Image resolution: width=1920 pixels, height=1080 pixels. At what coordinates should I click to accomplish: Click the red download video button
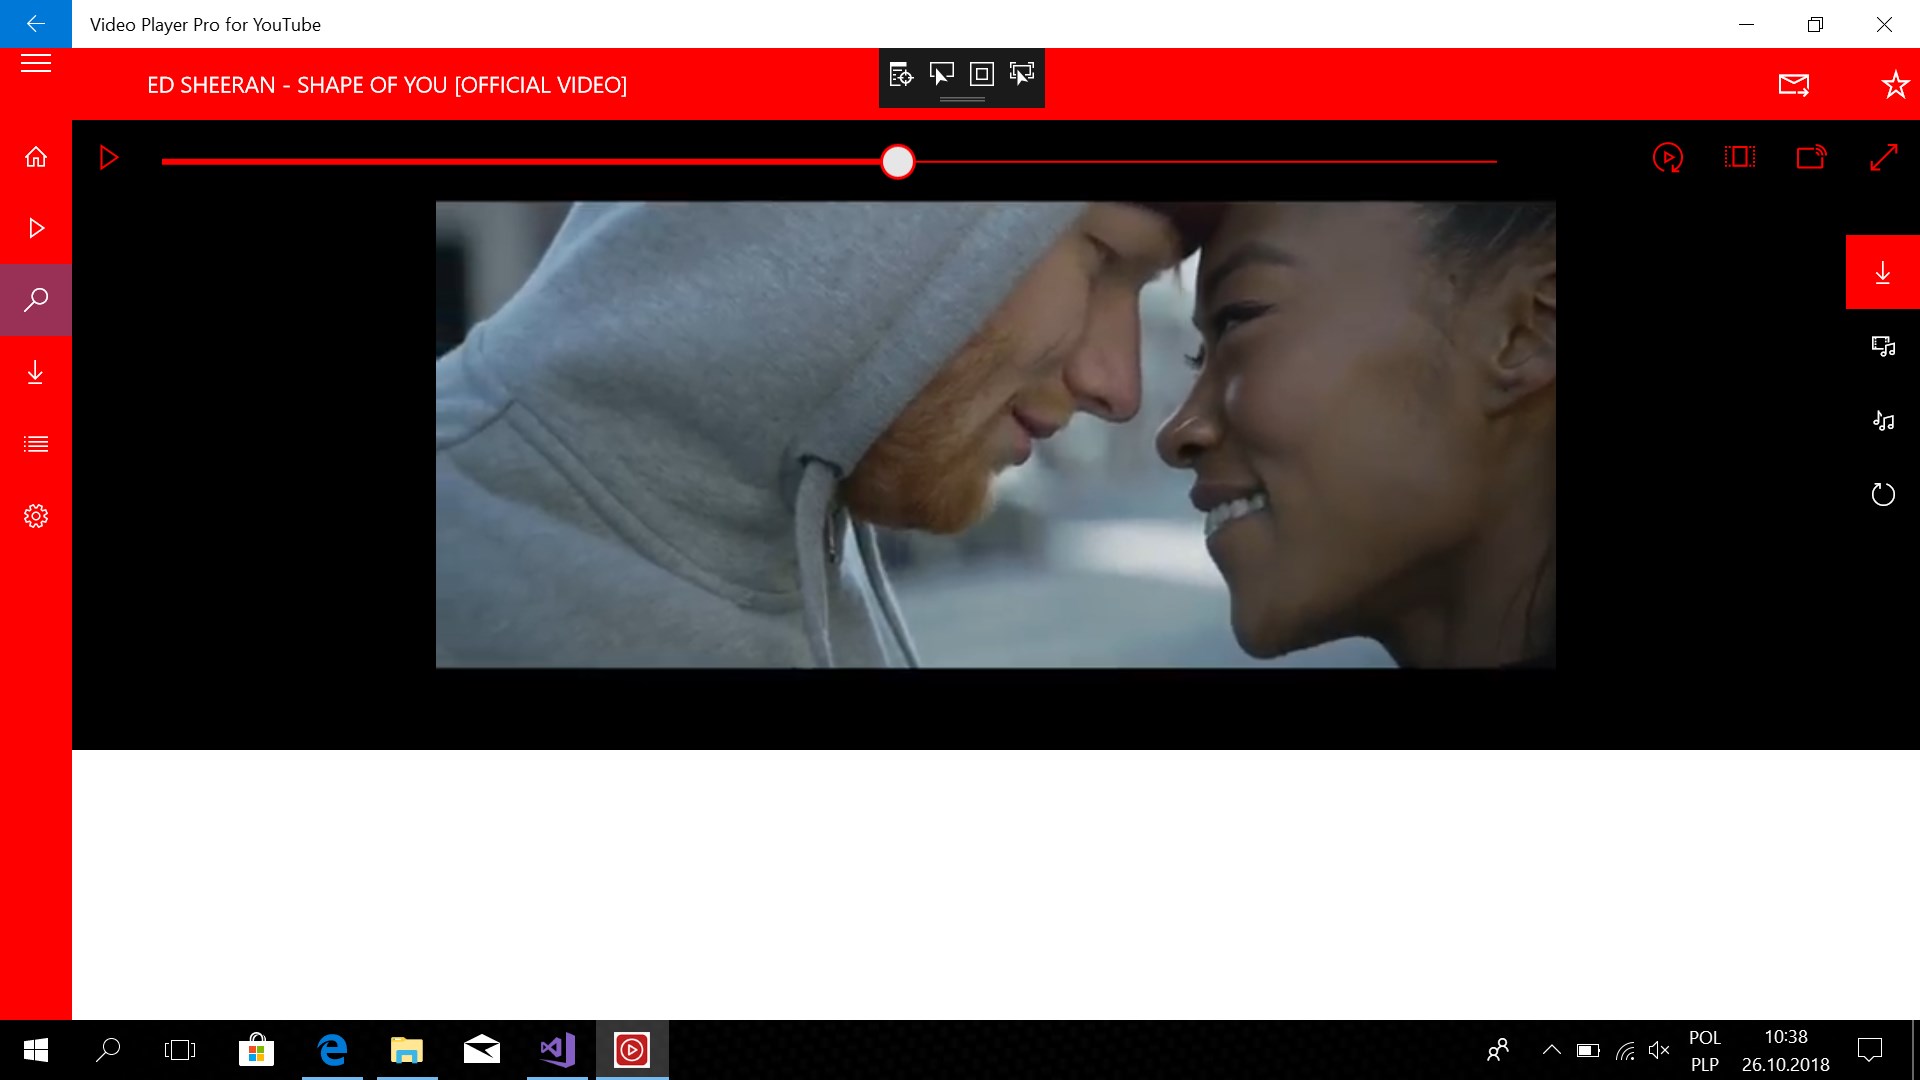pyautogui.click(x=1882, y=272)
